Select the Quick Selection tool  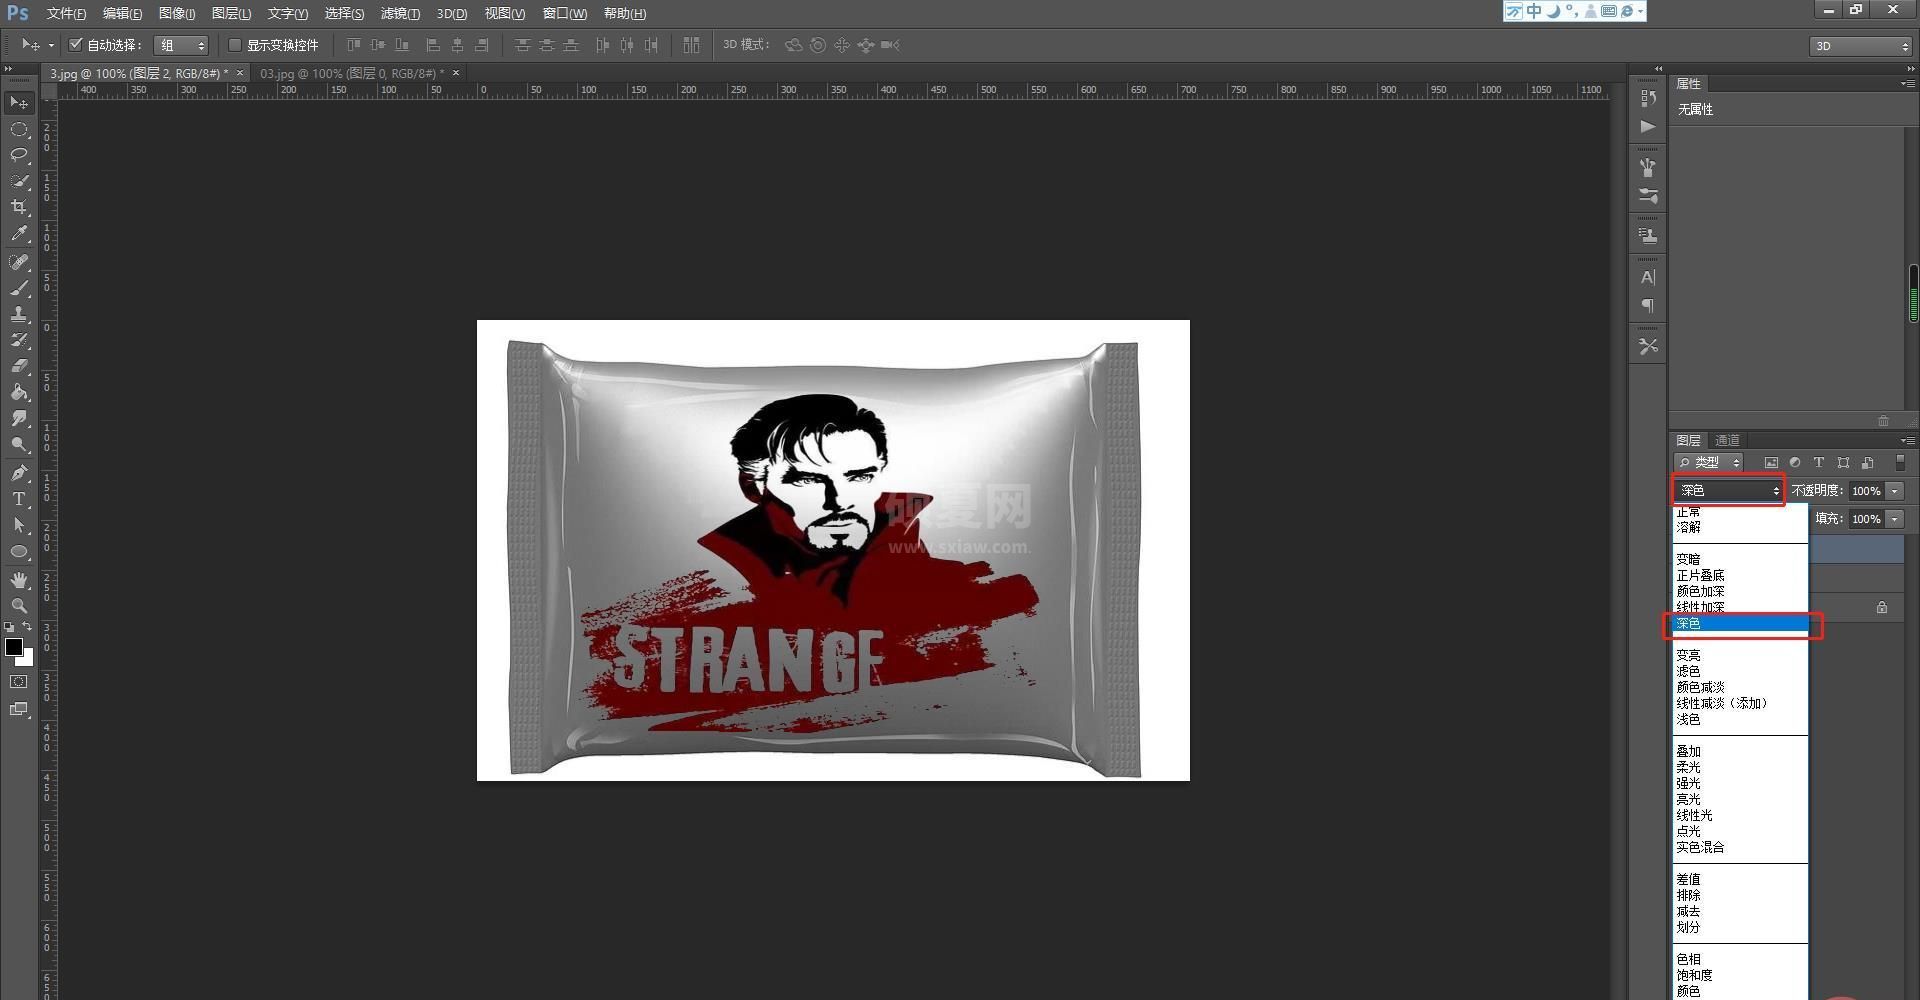(x=19, y=181)
